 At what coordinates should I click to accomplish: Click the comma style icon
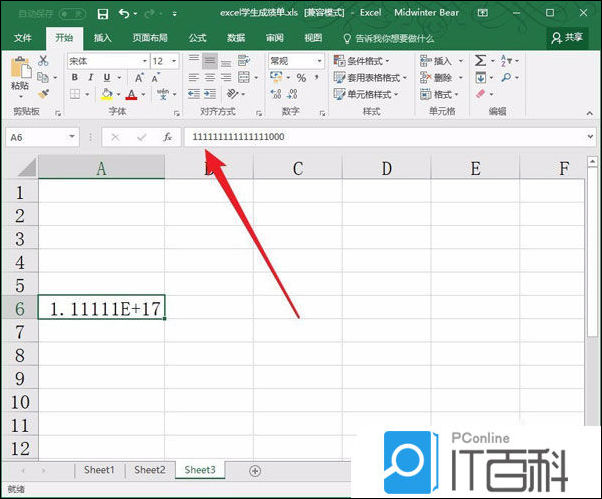[x=317, y=78]
